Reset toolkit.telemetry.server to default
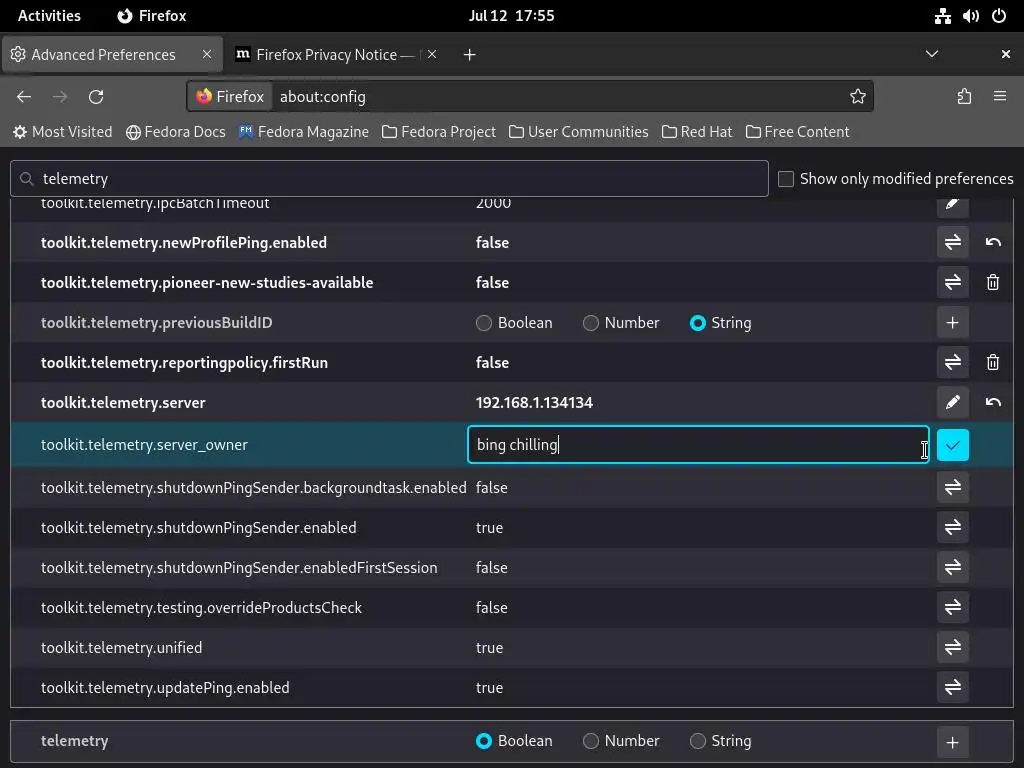This screenshot has height=768, width=1024. tap(993, 402)
